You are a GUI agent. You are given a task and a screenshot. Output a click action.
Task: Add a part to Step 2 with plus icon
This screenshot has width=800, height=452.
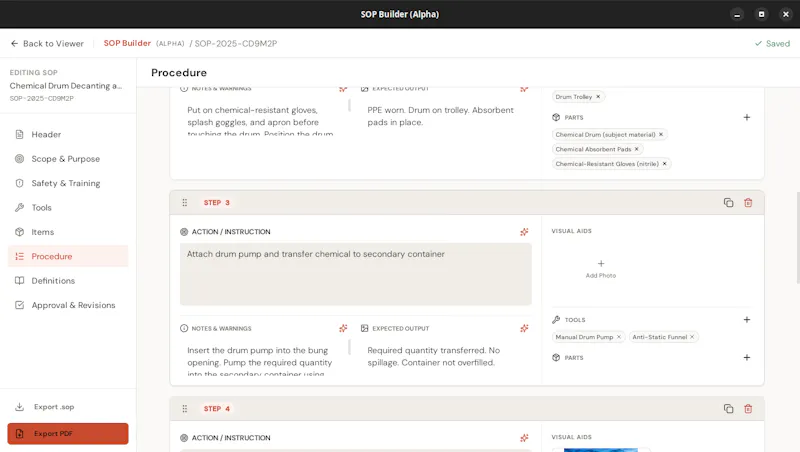pos(746,117)
